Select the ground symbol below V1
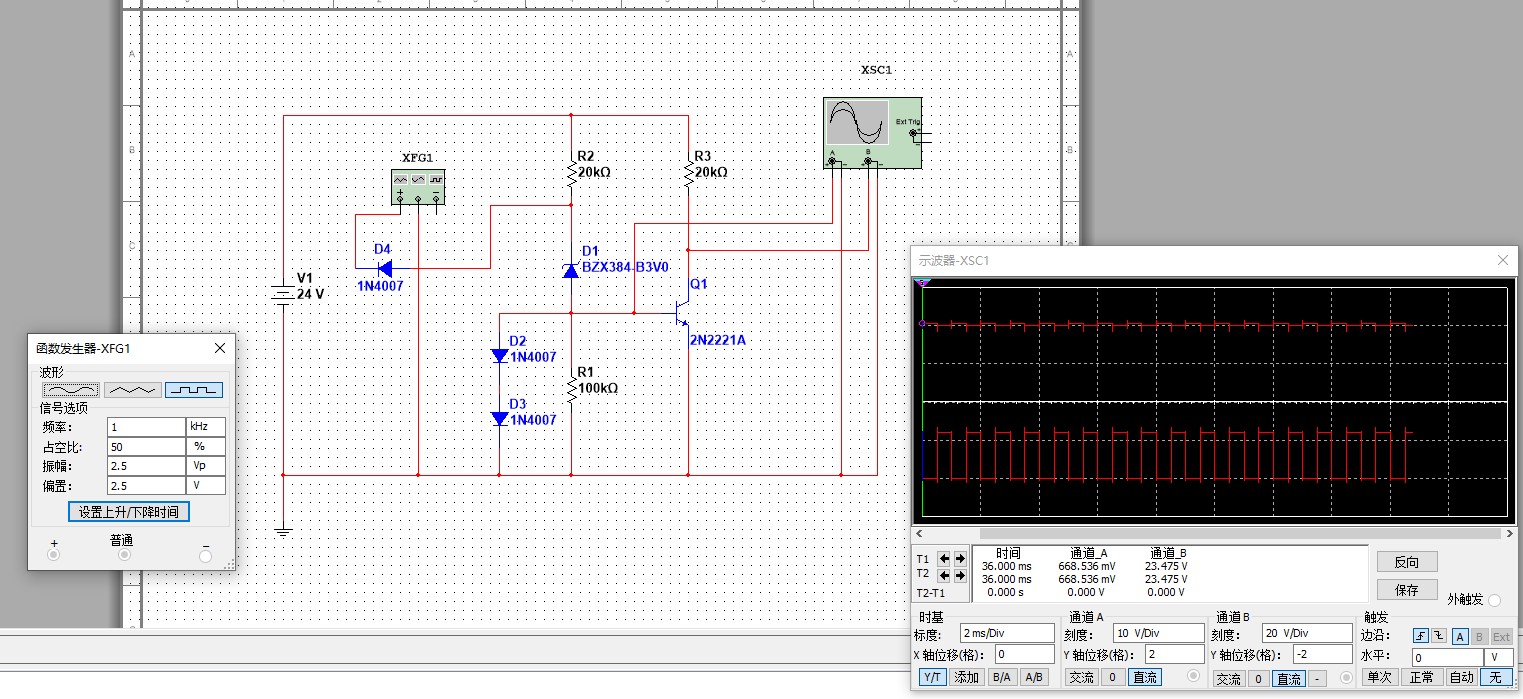This screenshot has width=1523, height=699. [284, 531]
